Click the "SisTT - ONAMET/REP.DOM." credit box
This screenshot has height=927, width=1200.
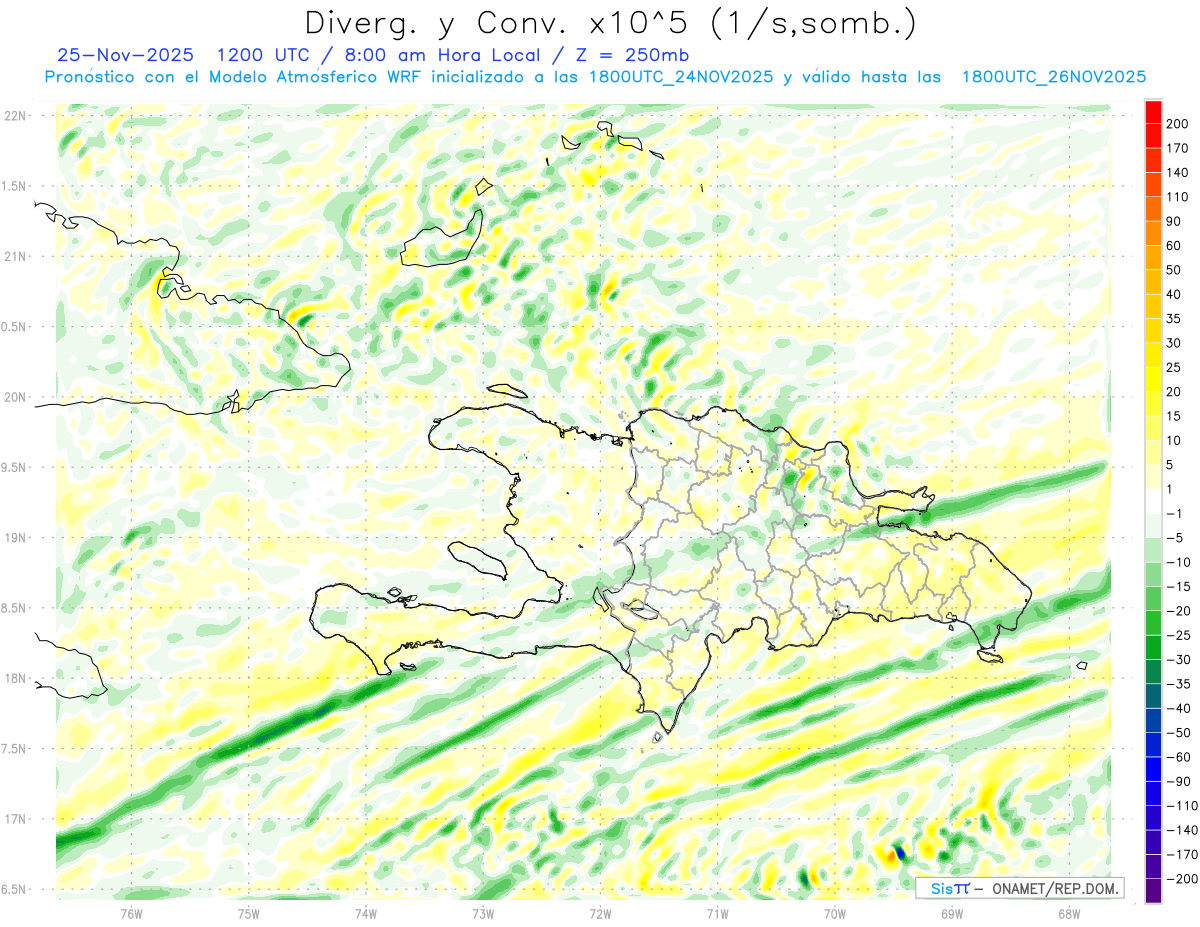1020,888
